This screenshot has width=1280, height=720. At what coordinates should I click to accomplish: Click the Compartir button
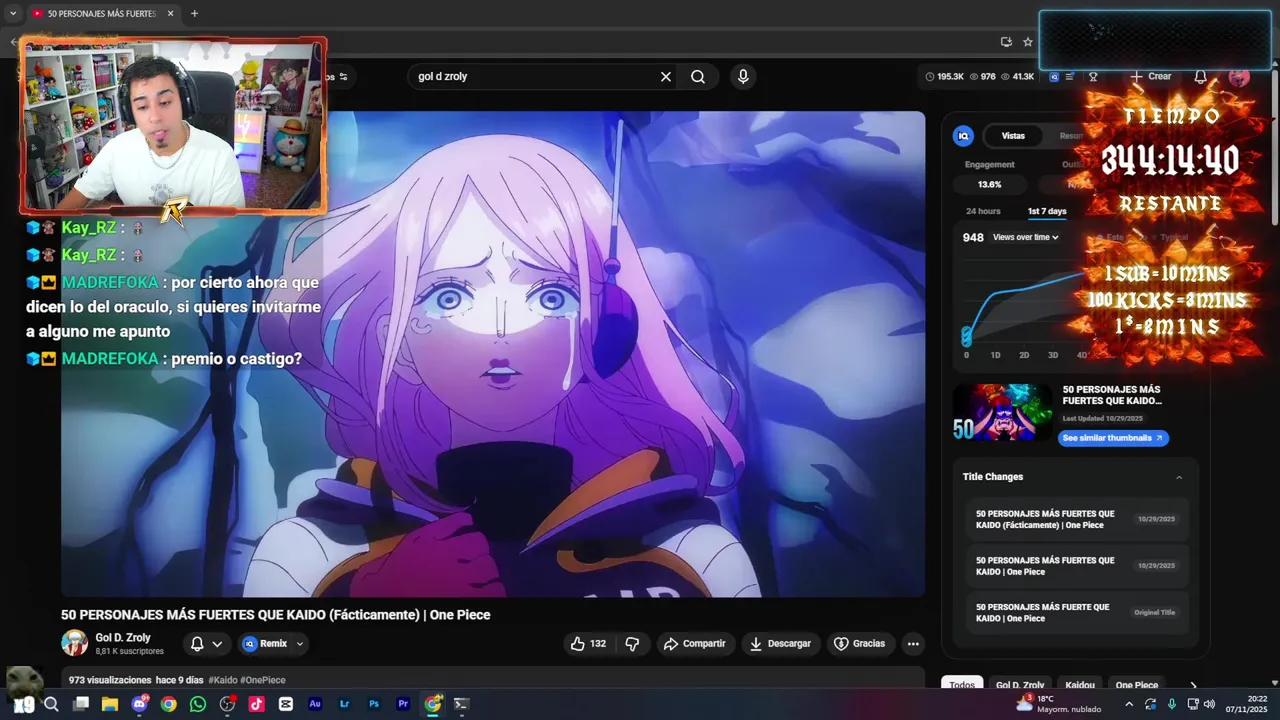click(695, 644)
